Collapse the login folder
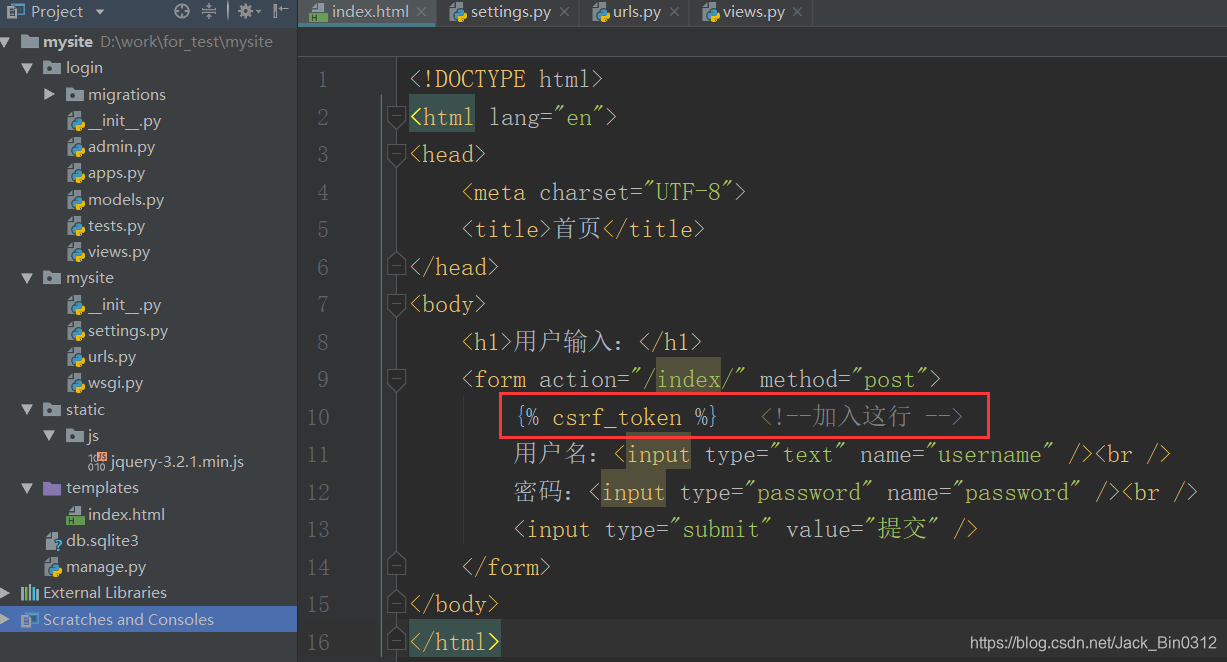 coord(28,68)
